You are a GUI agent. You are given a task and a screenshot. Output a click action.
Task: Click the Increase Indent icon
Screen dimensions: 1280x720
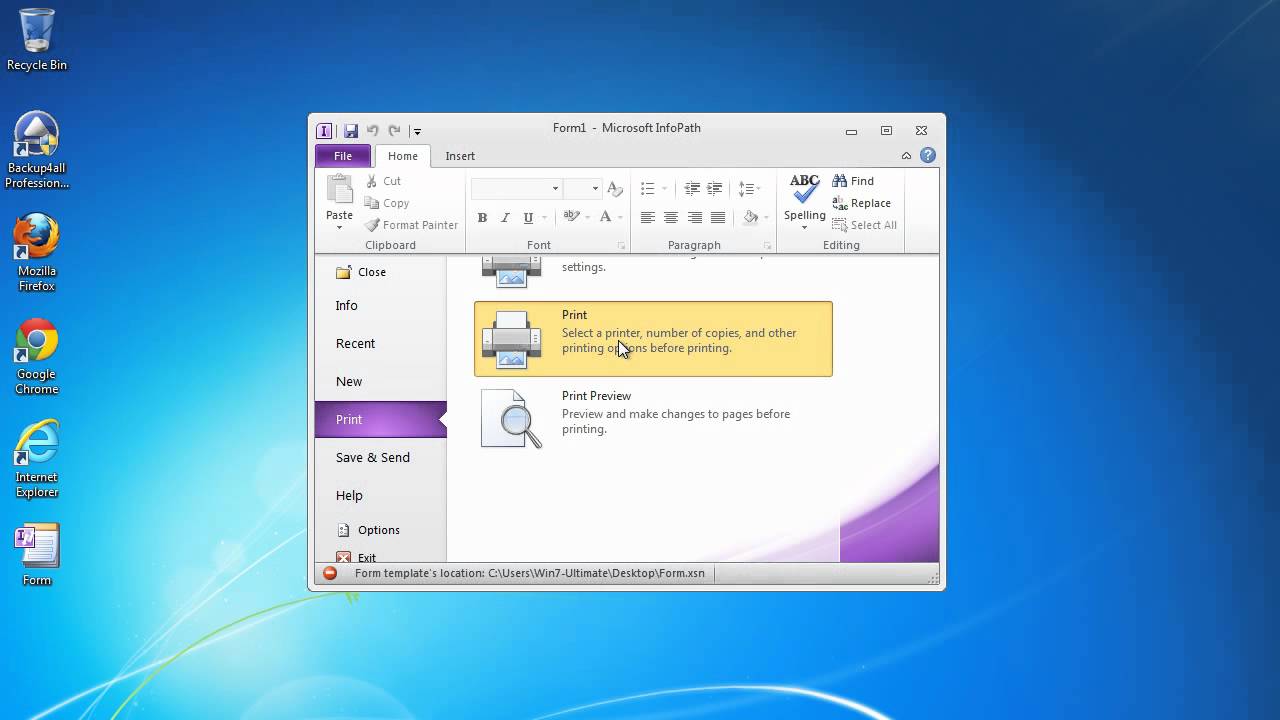point(714,188)
